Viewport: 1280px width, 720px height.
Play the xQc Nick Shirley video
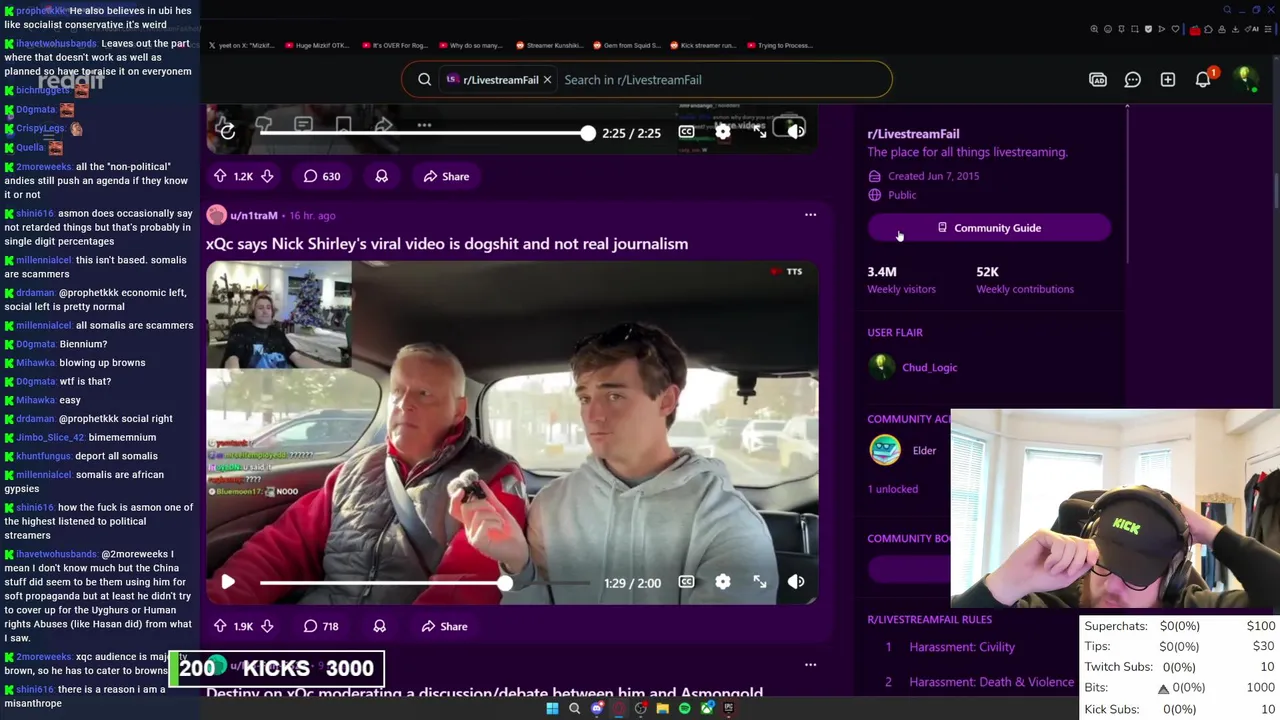point(228,582)
